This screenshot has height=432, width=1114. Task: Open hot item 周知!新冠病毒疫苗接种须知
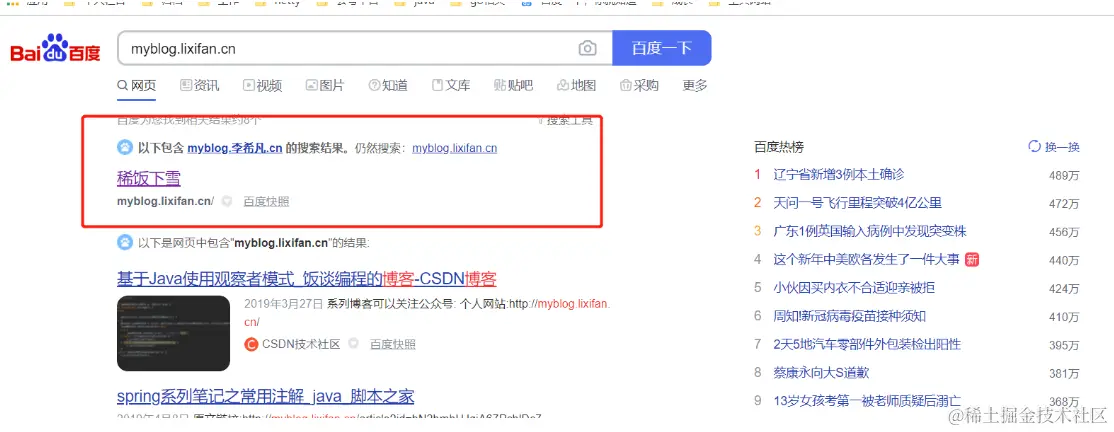pos(849,316)
